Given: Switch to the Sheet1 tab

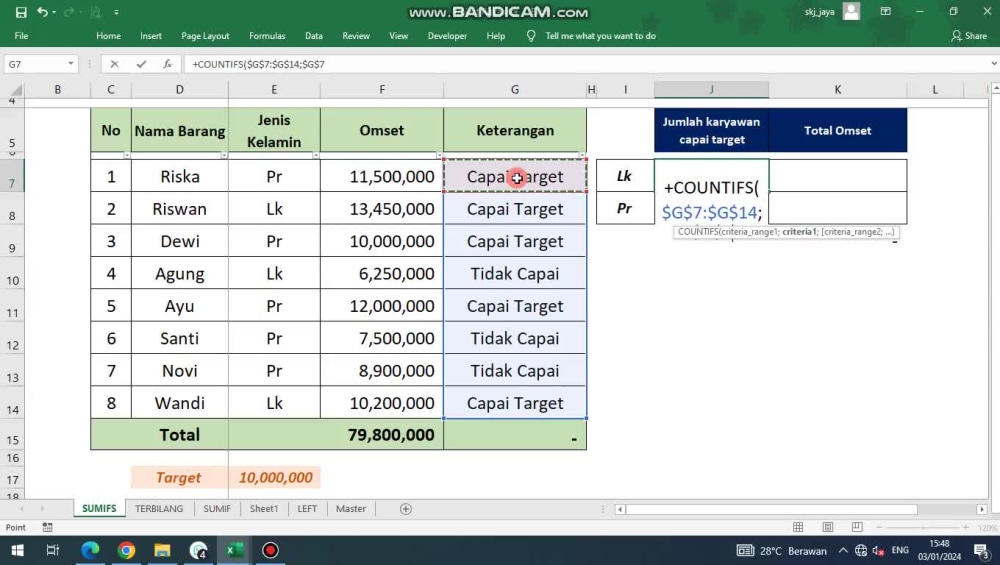Looking at the screenshot, I should point(263,509).
